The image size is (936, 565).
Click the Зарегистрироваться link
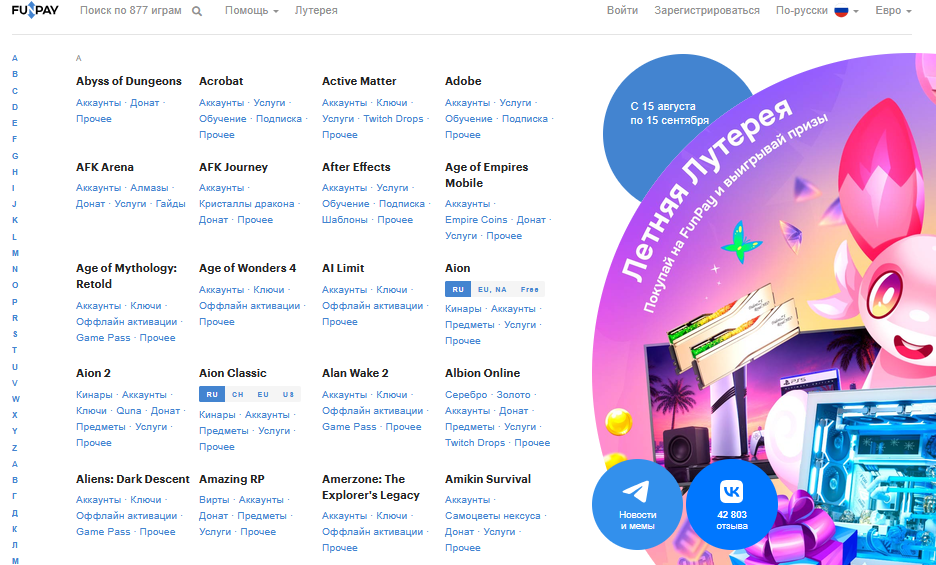click(707, 11)
